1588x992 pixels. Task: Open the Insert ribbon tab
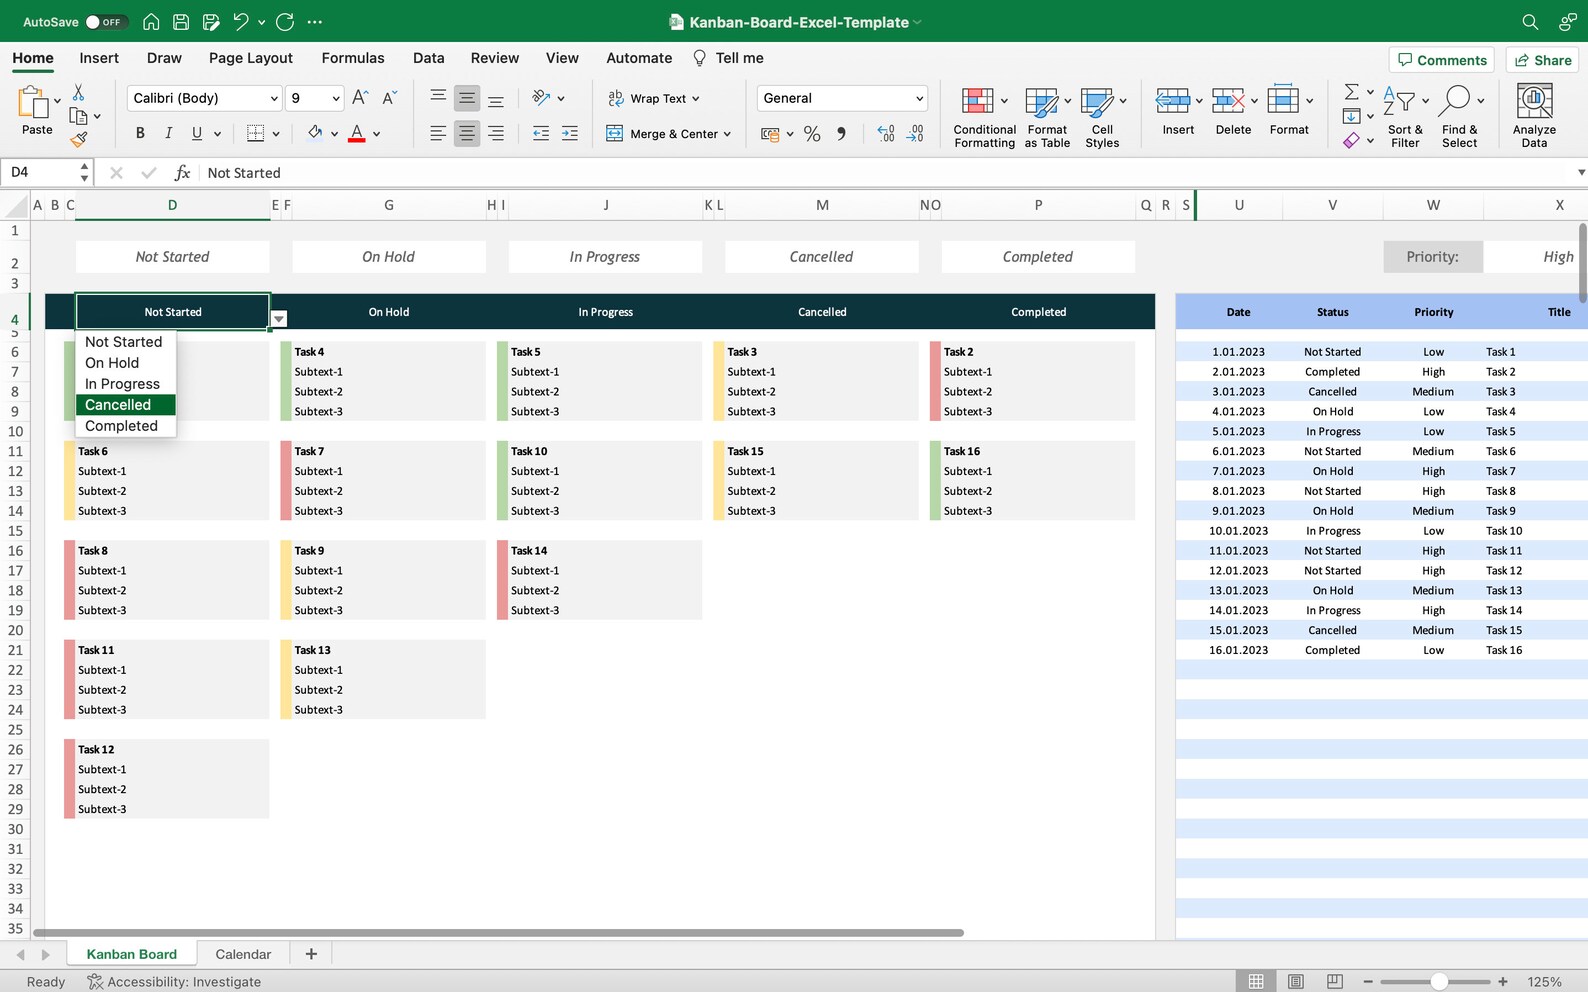(x=99, y=58)
